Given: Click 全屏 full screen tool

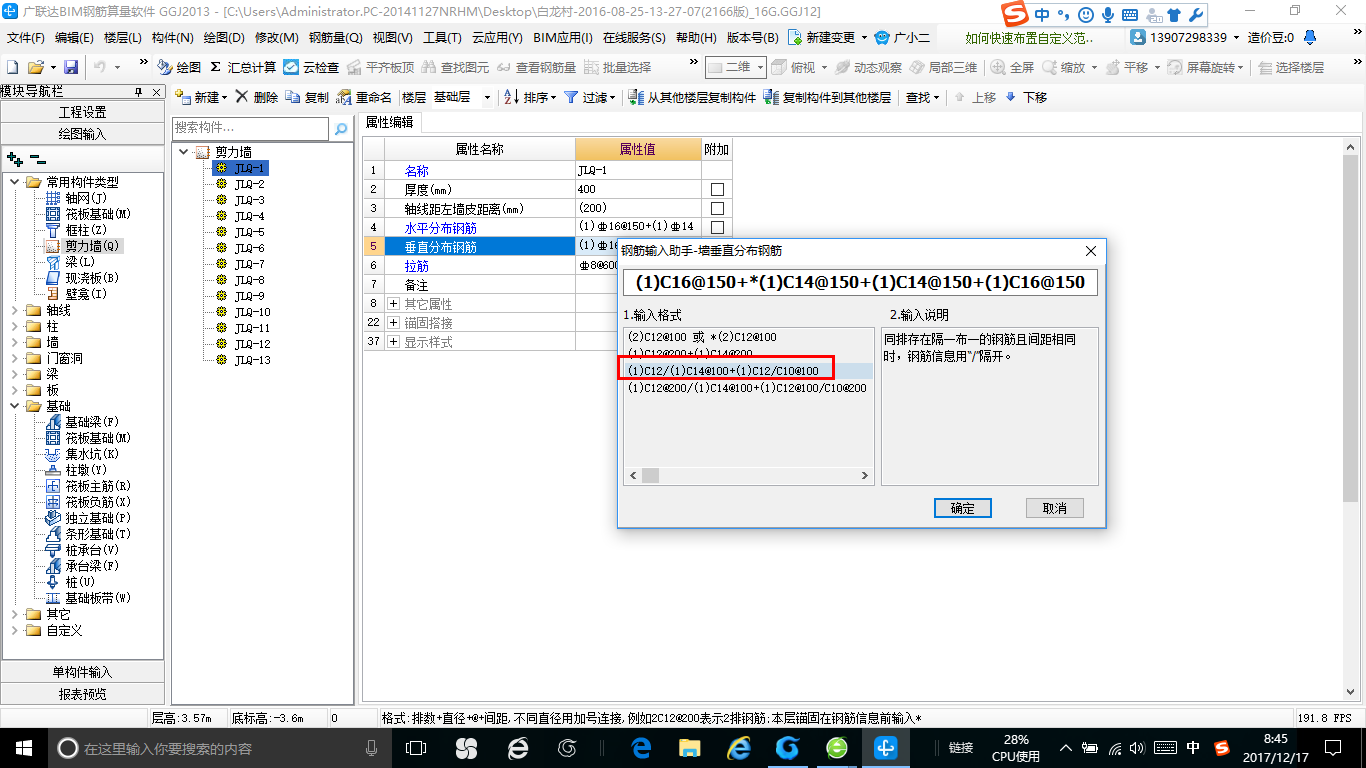Looking at the screenshot, I should [x=1012, y=67].
